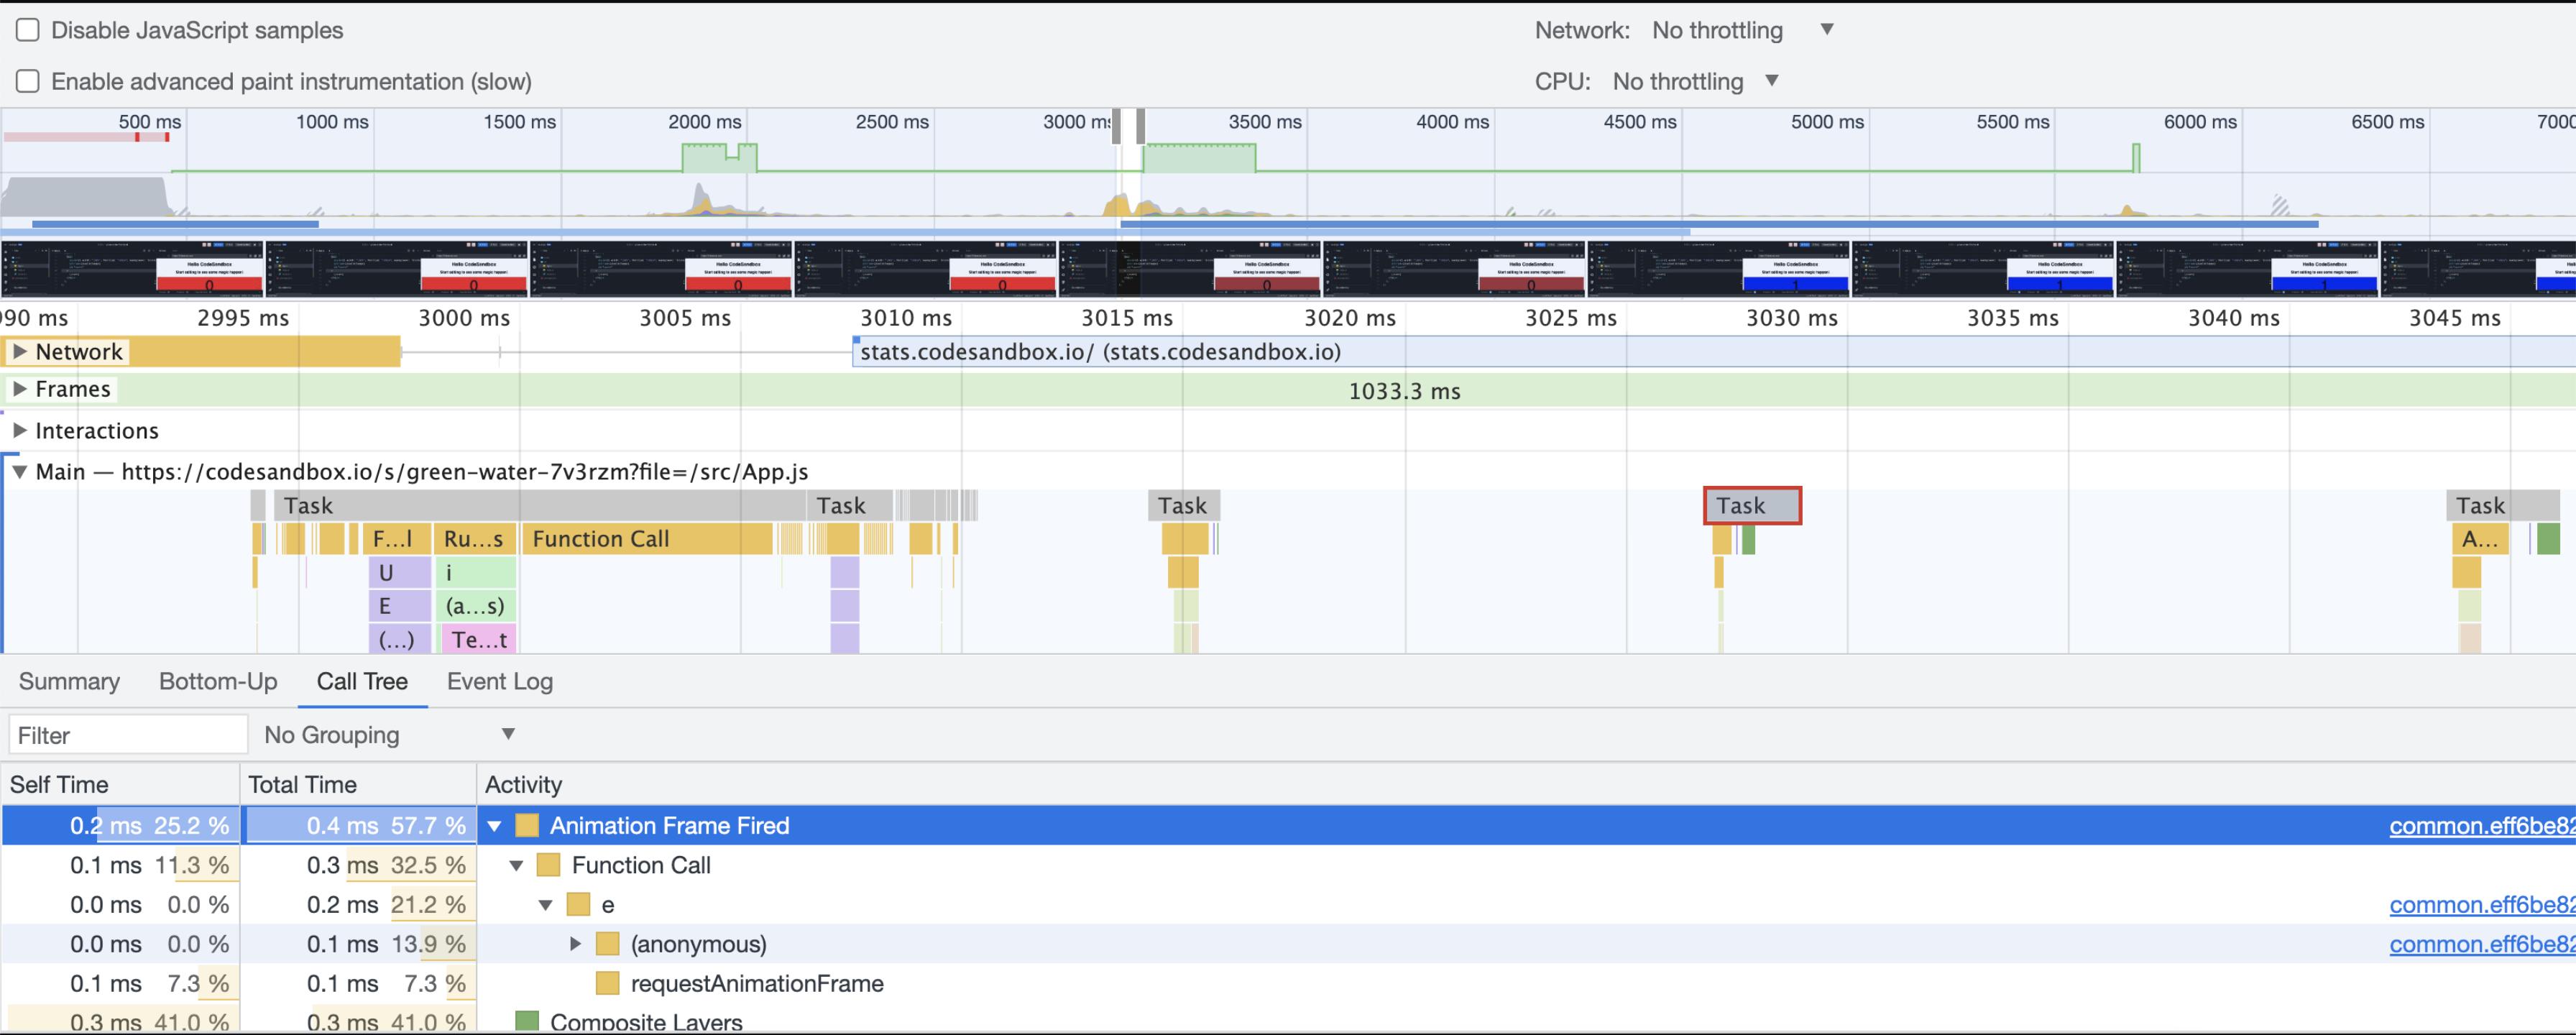Expand the (anonymous) call tree entry
This screenshot has height=1035, width=2576.
point(575,944)
